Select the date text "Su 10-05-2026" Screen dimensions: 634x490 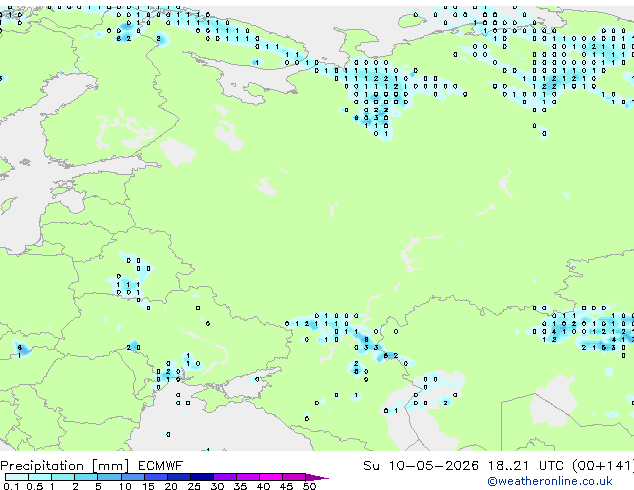pyautogui.click(x=421, y=466)
